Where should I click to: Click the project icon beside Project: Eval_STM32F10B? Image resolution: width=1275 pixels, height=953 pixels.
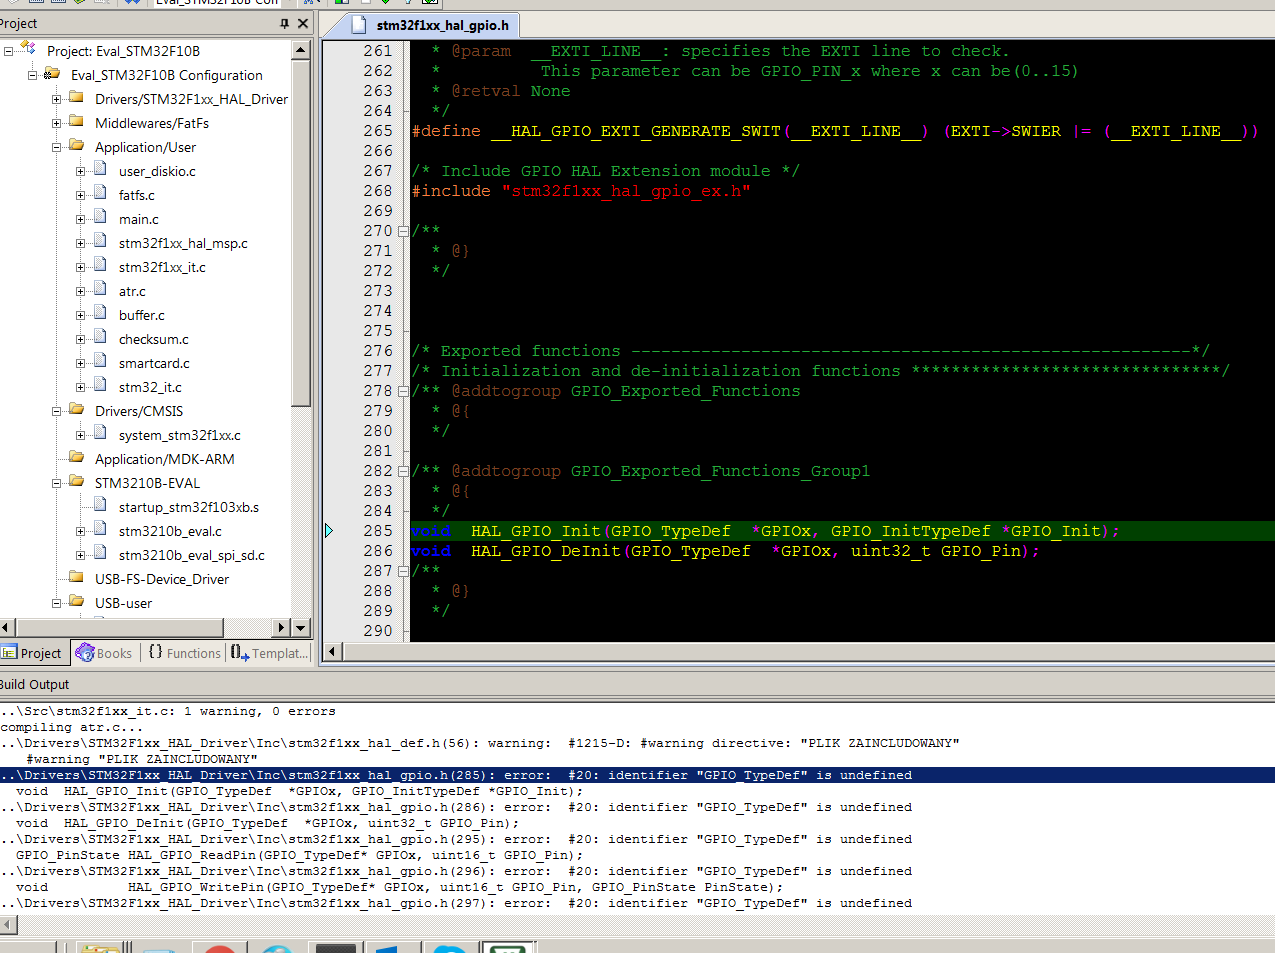[x=28, y=49]
